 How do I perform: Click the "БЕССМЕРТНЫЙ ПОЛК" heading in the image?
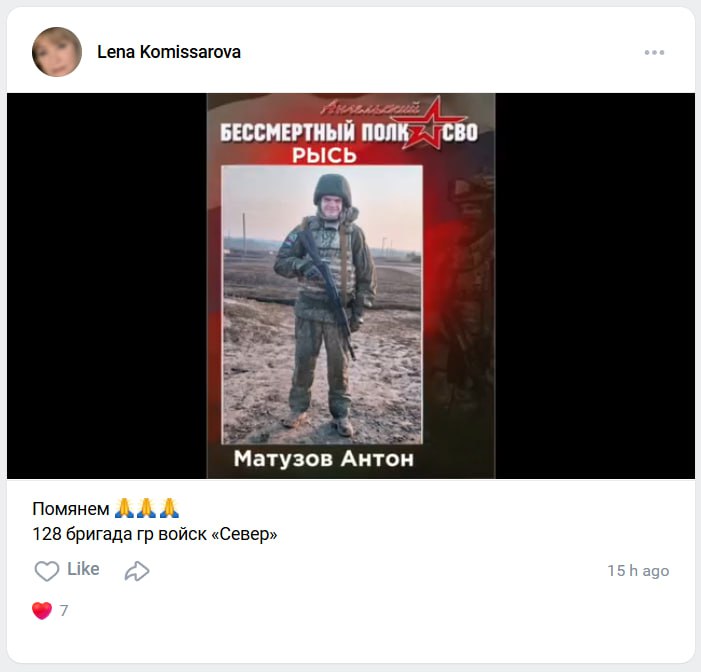[315, 133]
